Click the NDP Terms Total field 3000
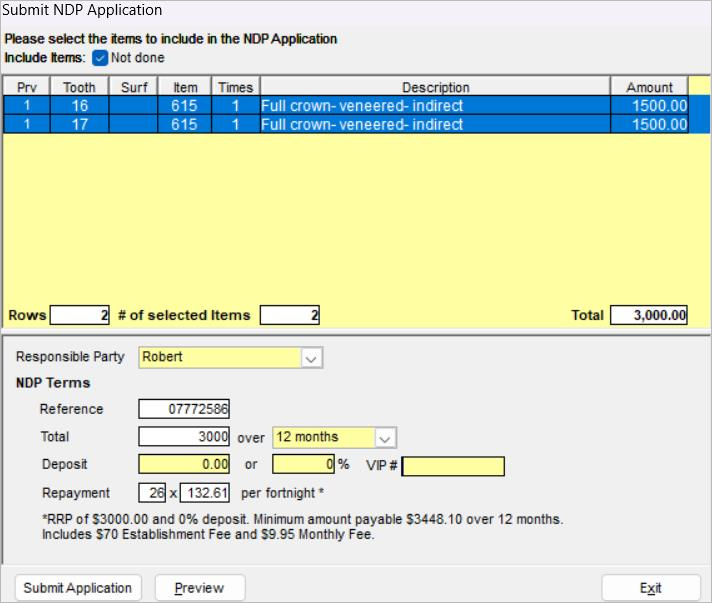The image size is (712, 603). (x=184, y=437)
